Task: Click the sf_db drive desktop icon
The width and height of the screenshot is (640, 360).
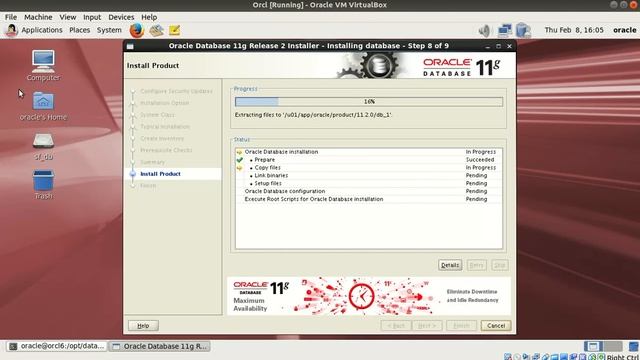Action: coord(43,146)
